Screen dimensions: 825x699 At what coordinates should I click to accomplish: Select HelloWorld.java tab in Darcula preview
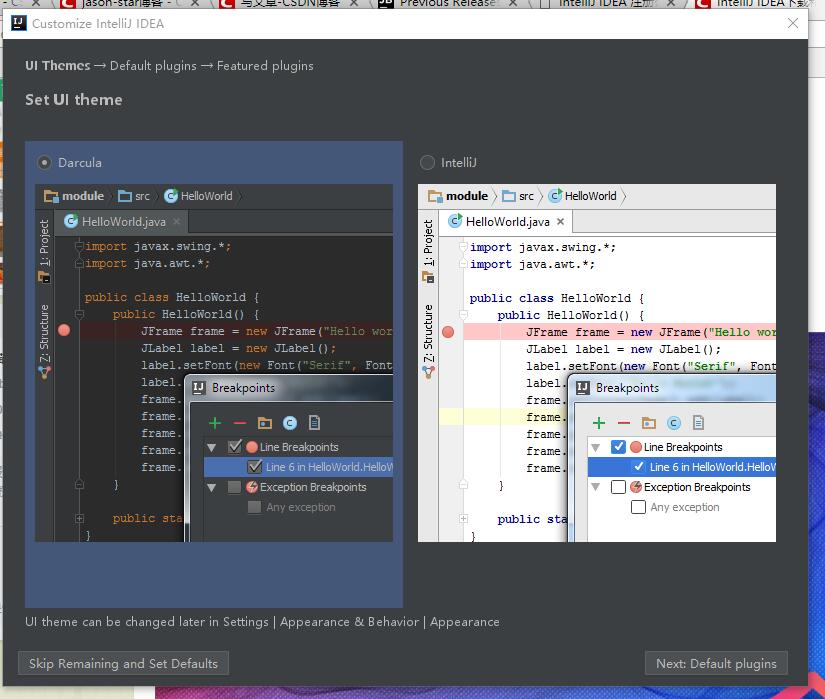point(122,222)
